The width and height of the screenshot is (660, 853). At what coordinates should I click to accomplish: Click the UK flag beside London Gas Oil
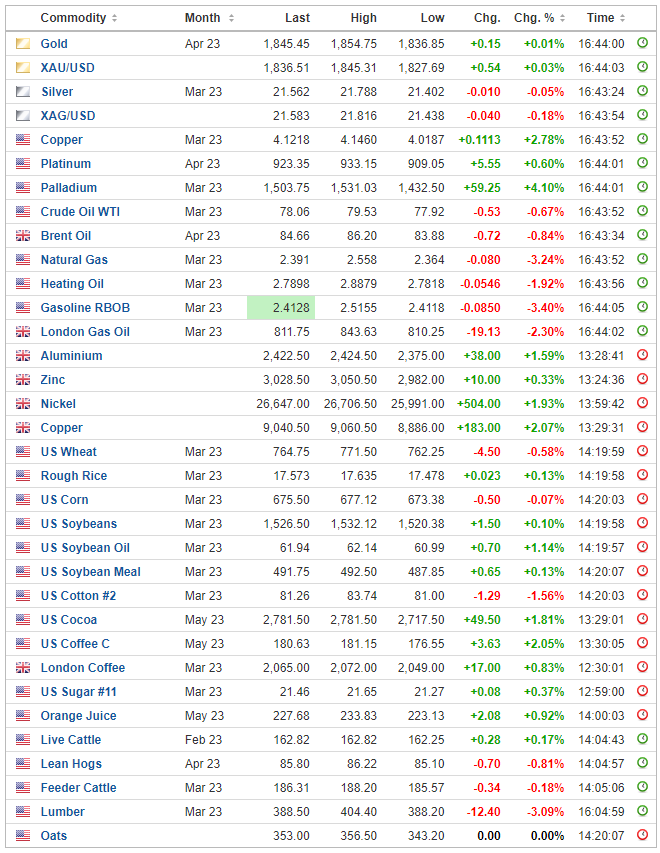(x=23, y=331)
